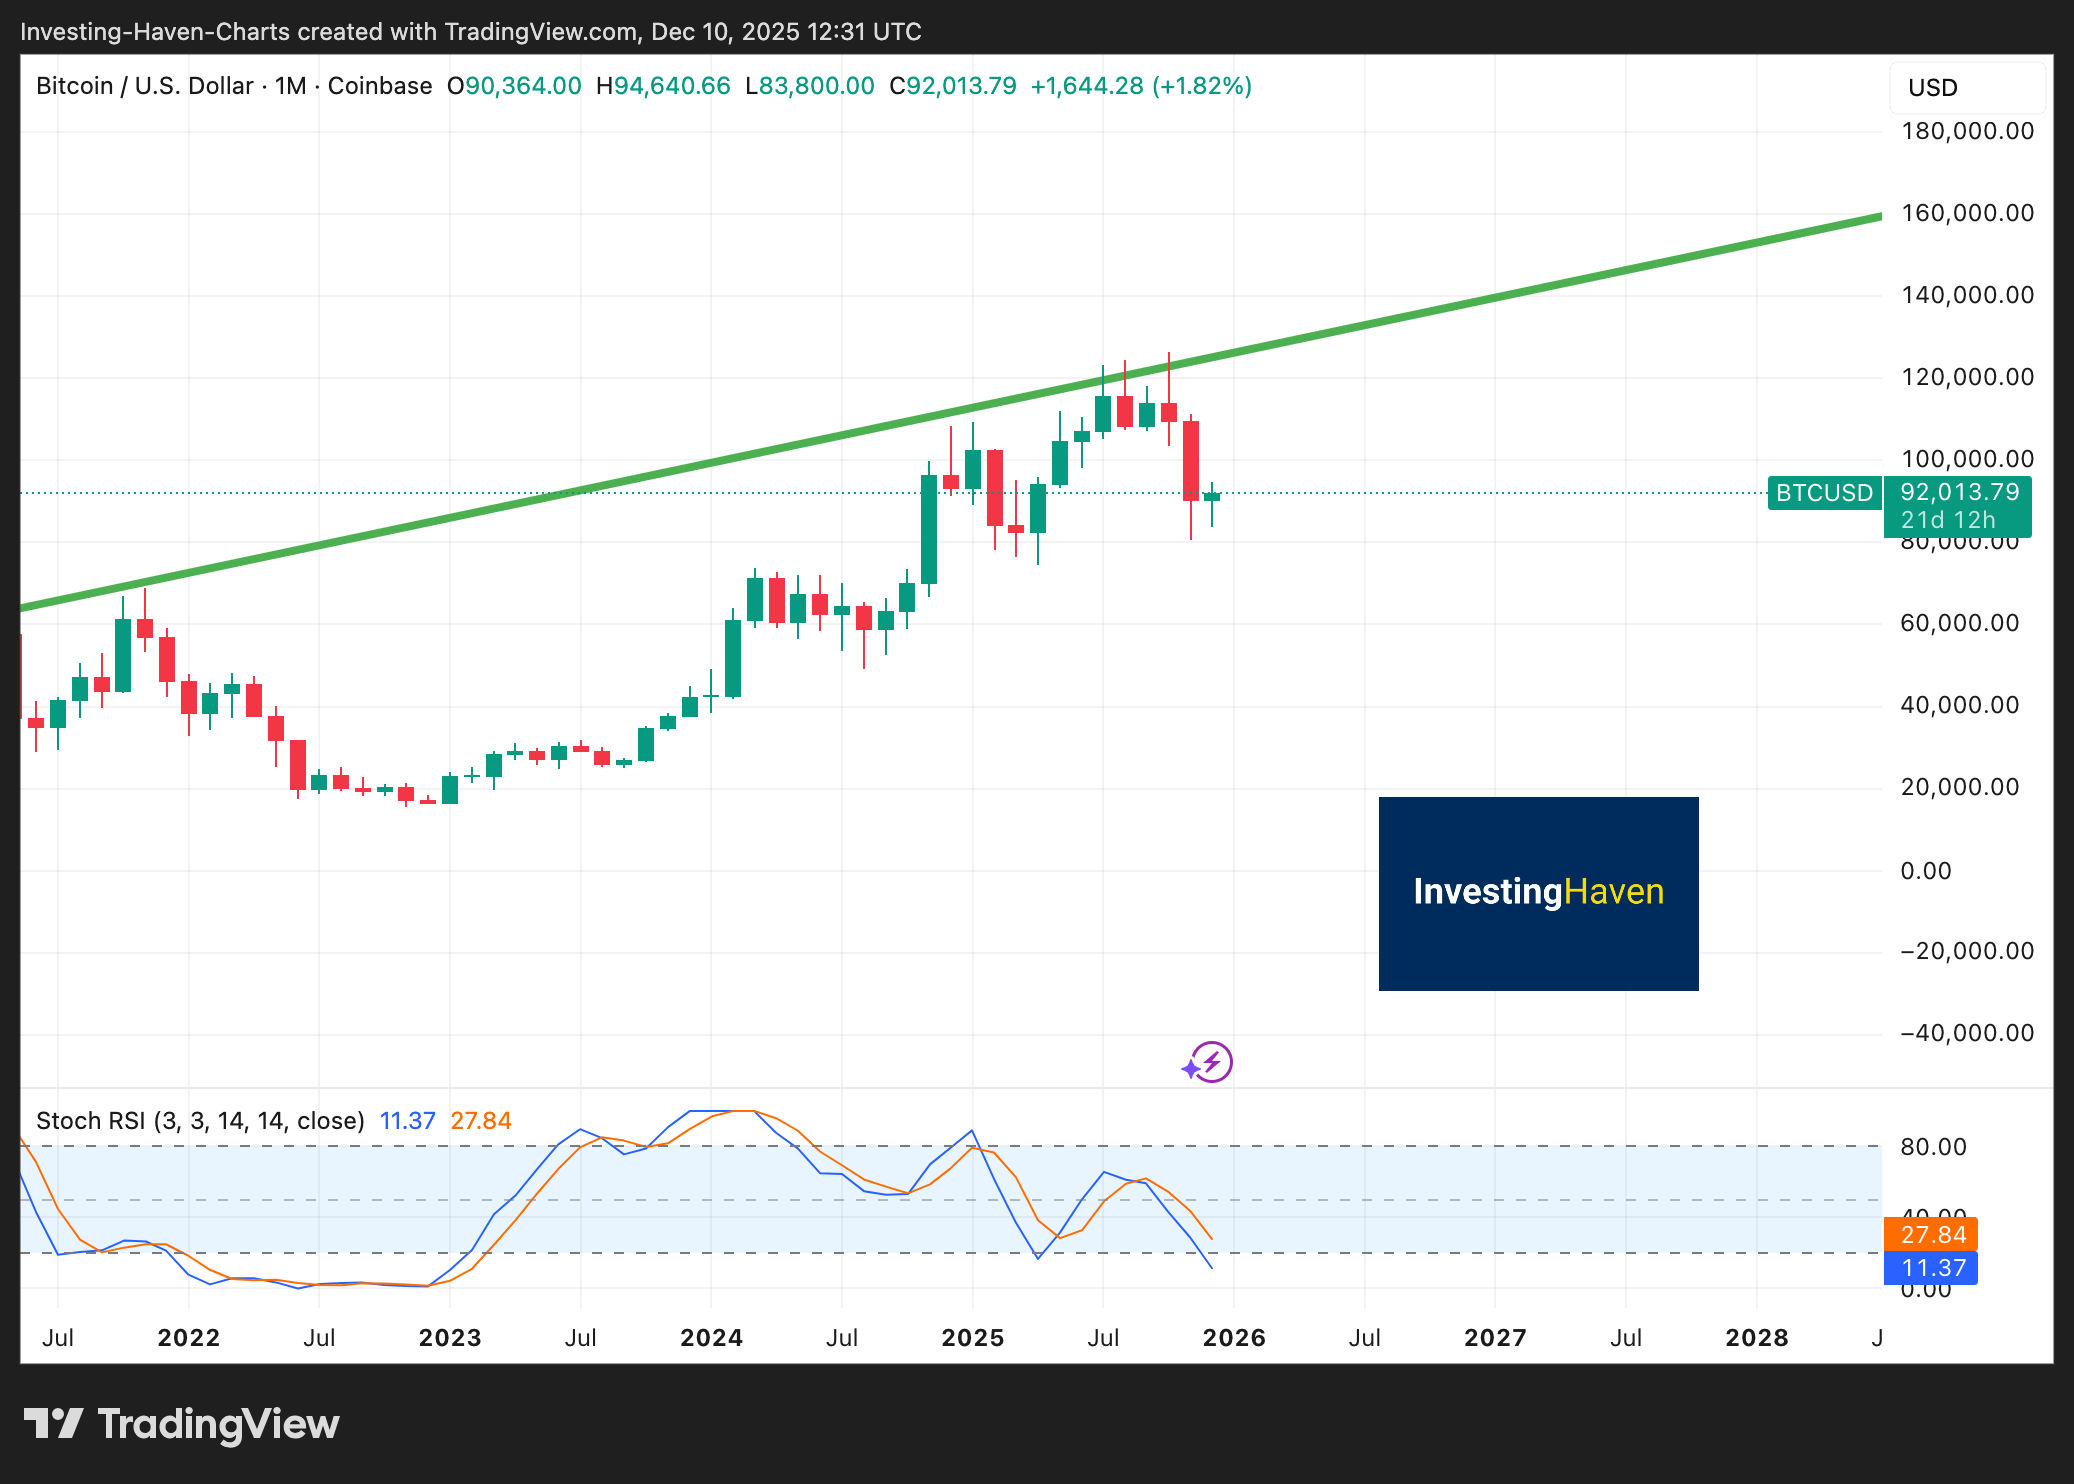Click the 2025 label on time axis
This screenshot has height=1484, width=2074.
[972, 1338]
